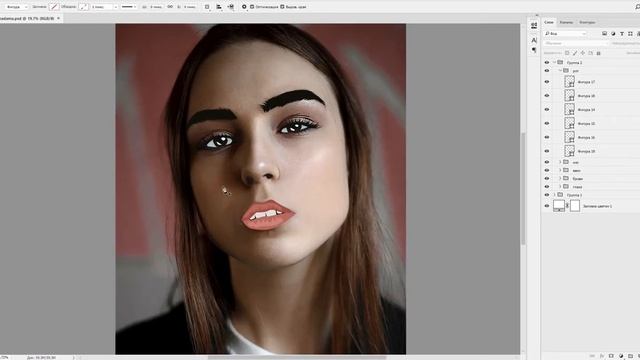Open the Заливка fill color swatch
This screenshot has width=640, height=360.
[x=54, y=7]
